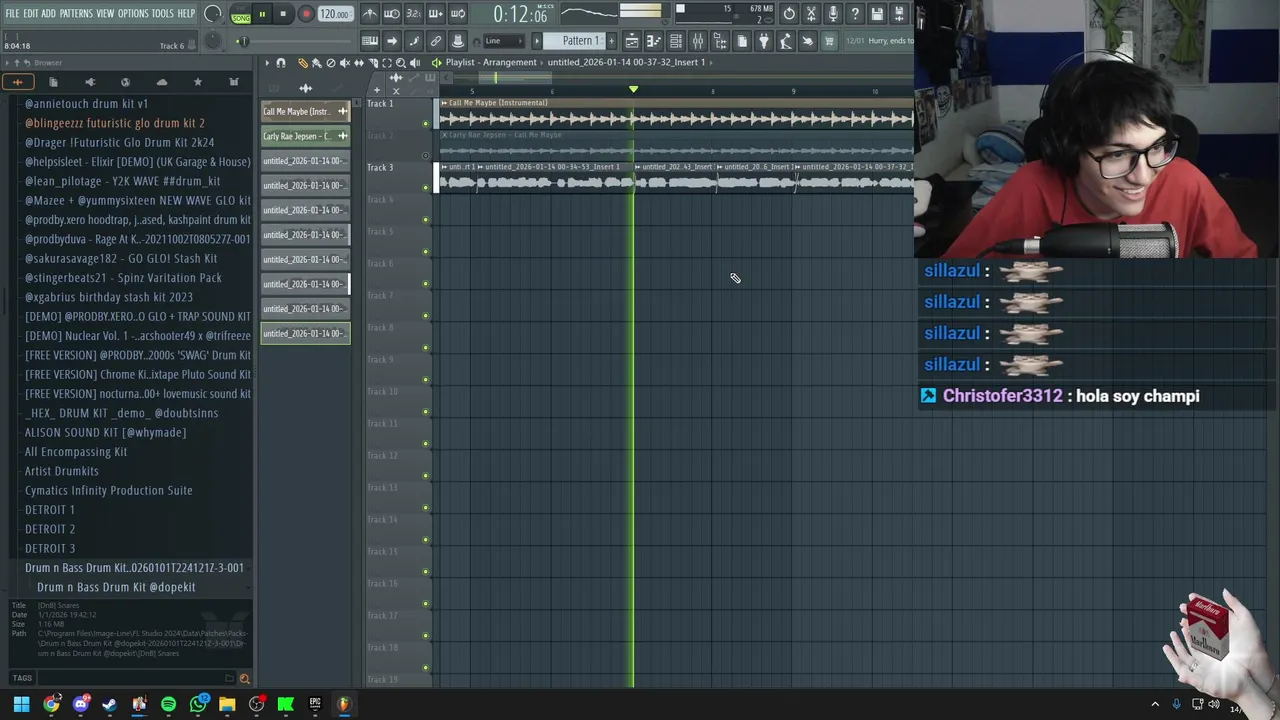
Task: Toggle PAT/SONG mode switch
Action: click(x=241, y=14)
